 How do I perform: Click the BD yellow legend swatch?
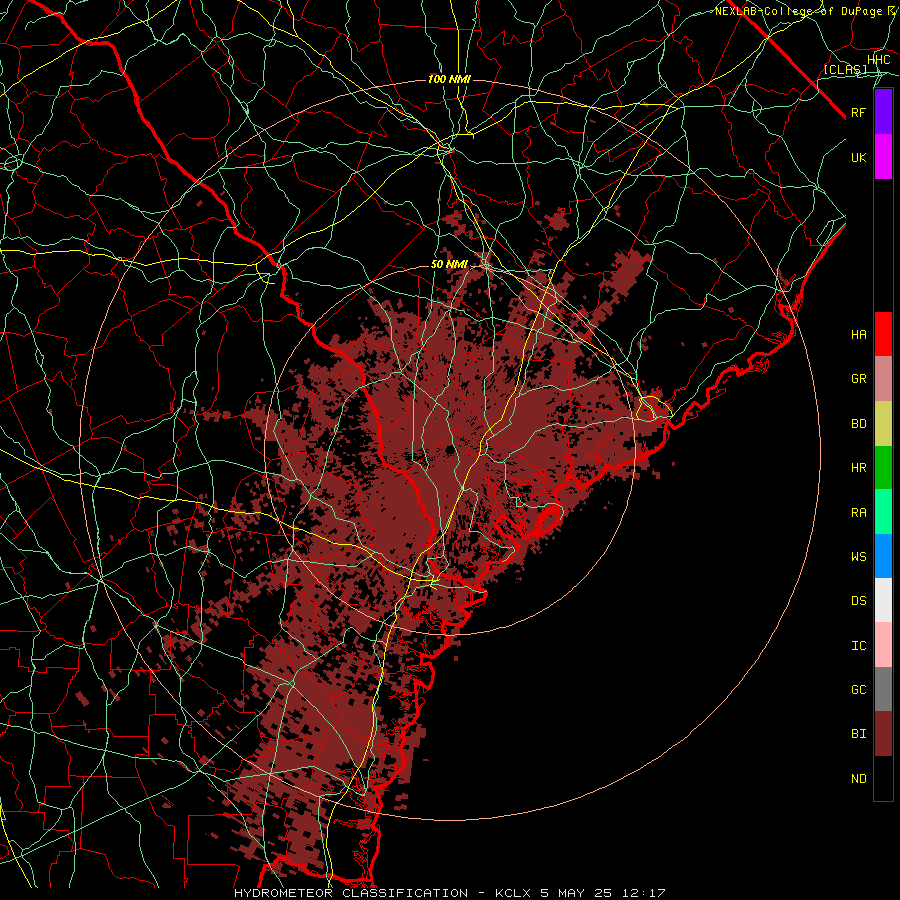[883, 424]
